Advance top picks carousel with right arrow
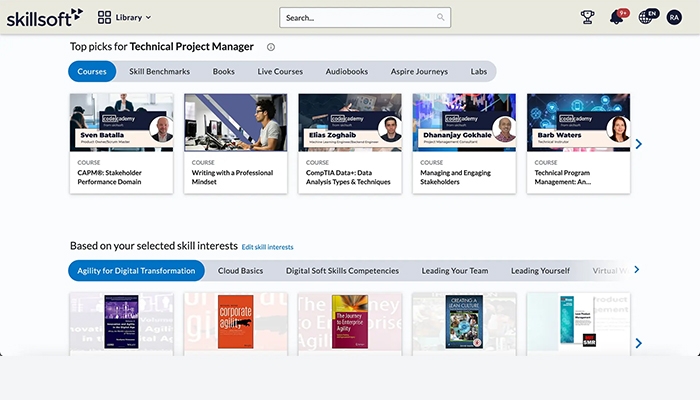This screenshot has height=400, width=700. click(639, 144)
